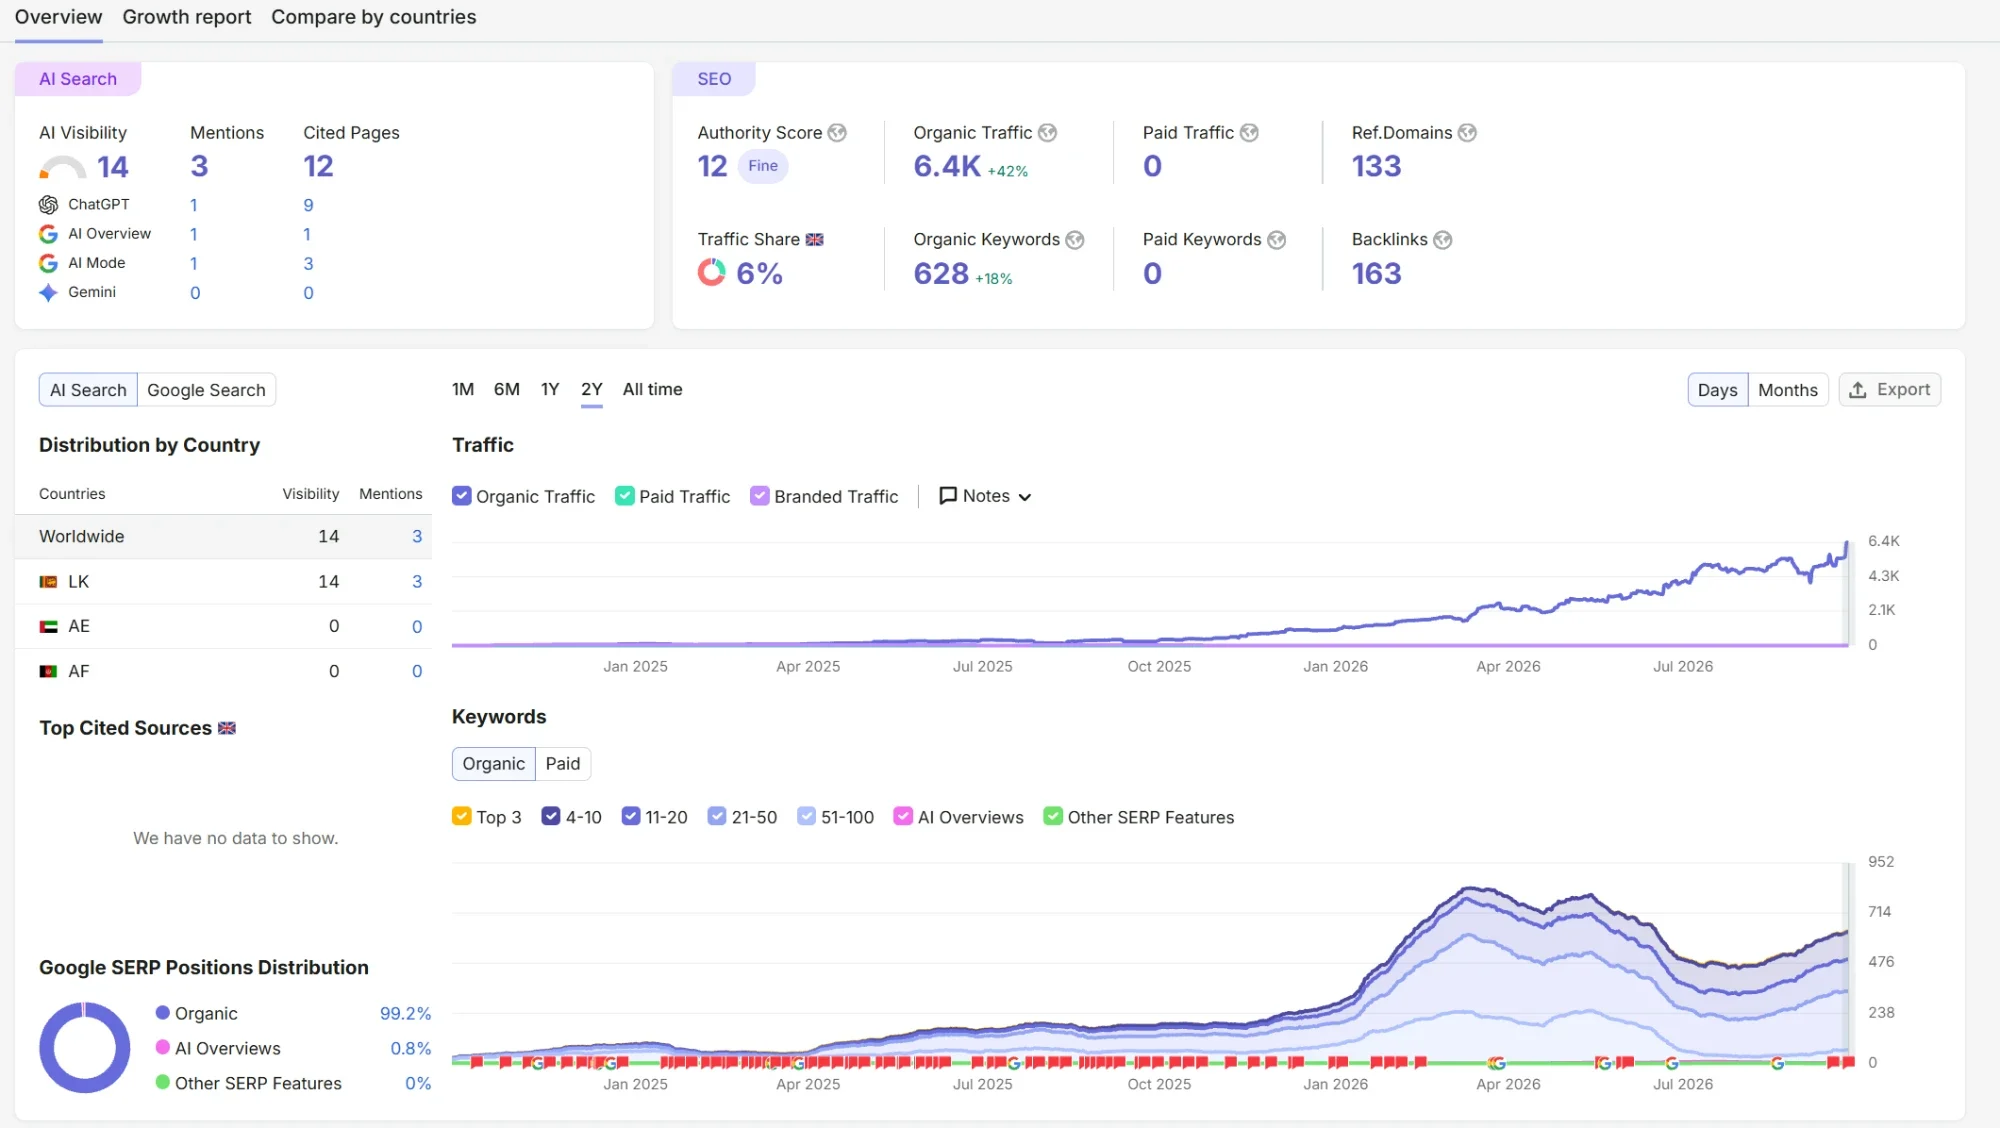Click the ChatGPT logo icon
The width and height of the screenshot is (2000, 1128).
pyautogui.click(x=48, y=205)
